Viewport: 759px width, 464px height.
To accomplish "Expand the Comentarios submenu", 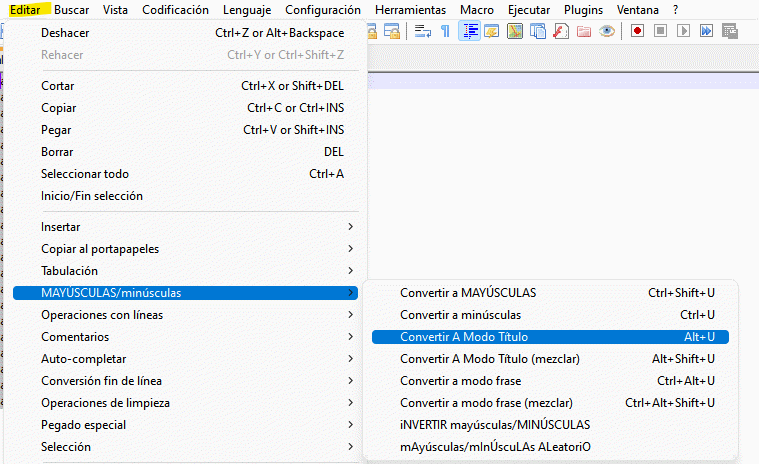I will pos(185,337).
